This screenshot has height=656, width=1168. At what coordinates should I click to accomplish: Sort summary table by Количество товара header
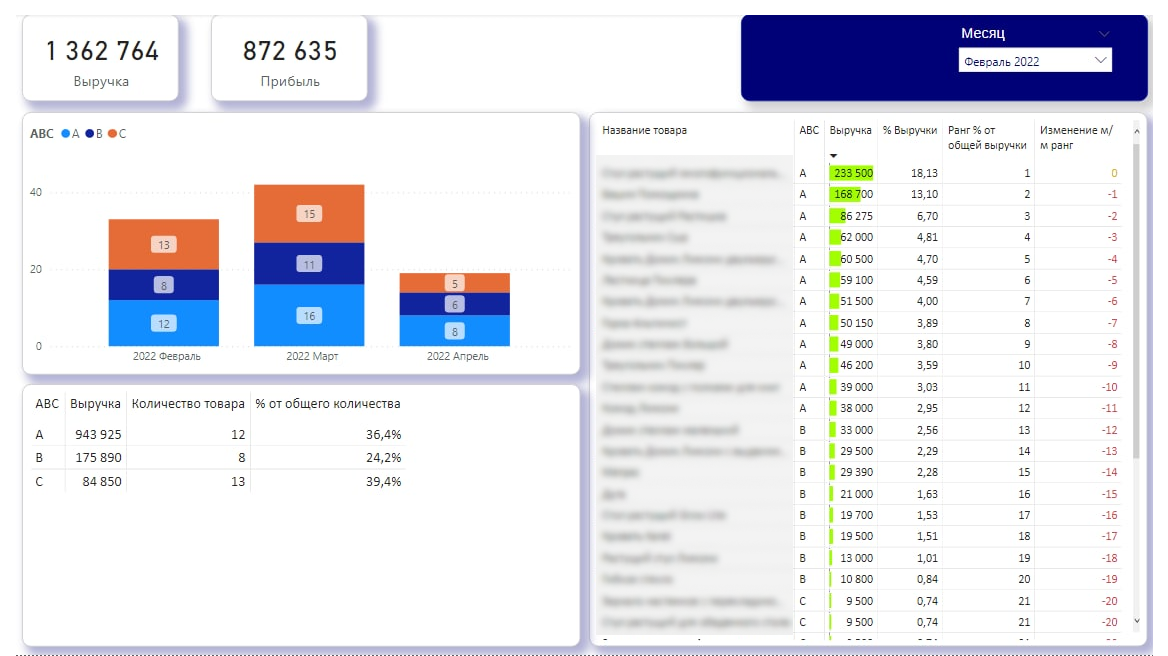point(188,404)
